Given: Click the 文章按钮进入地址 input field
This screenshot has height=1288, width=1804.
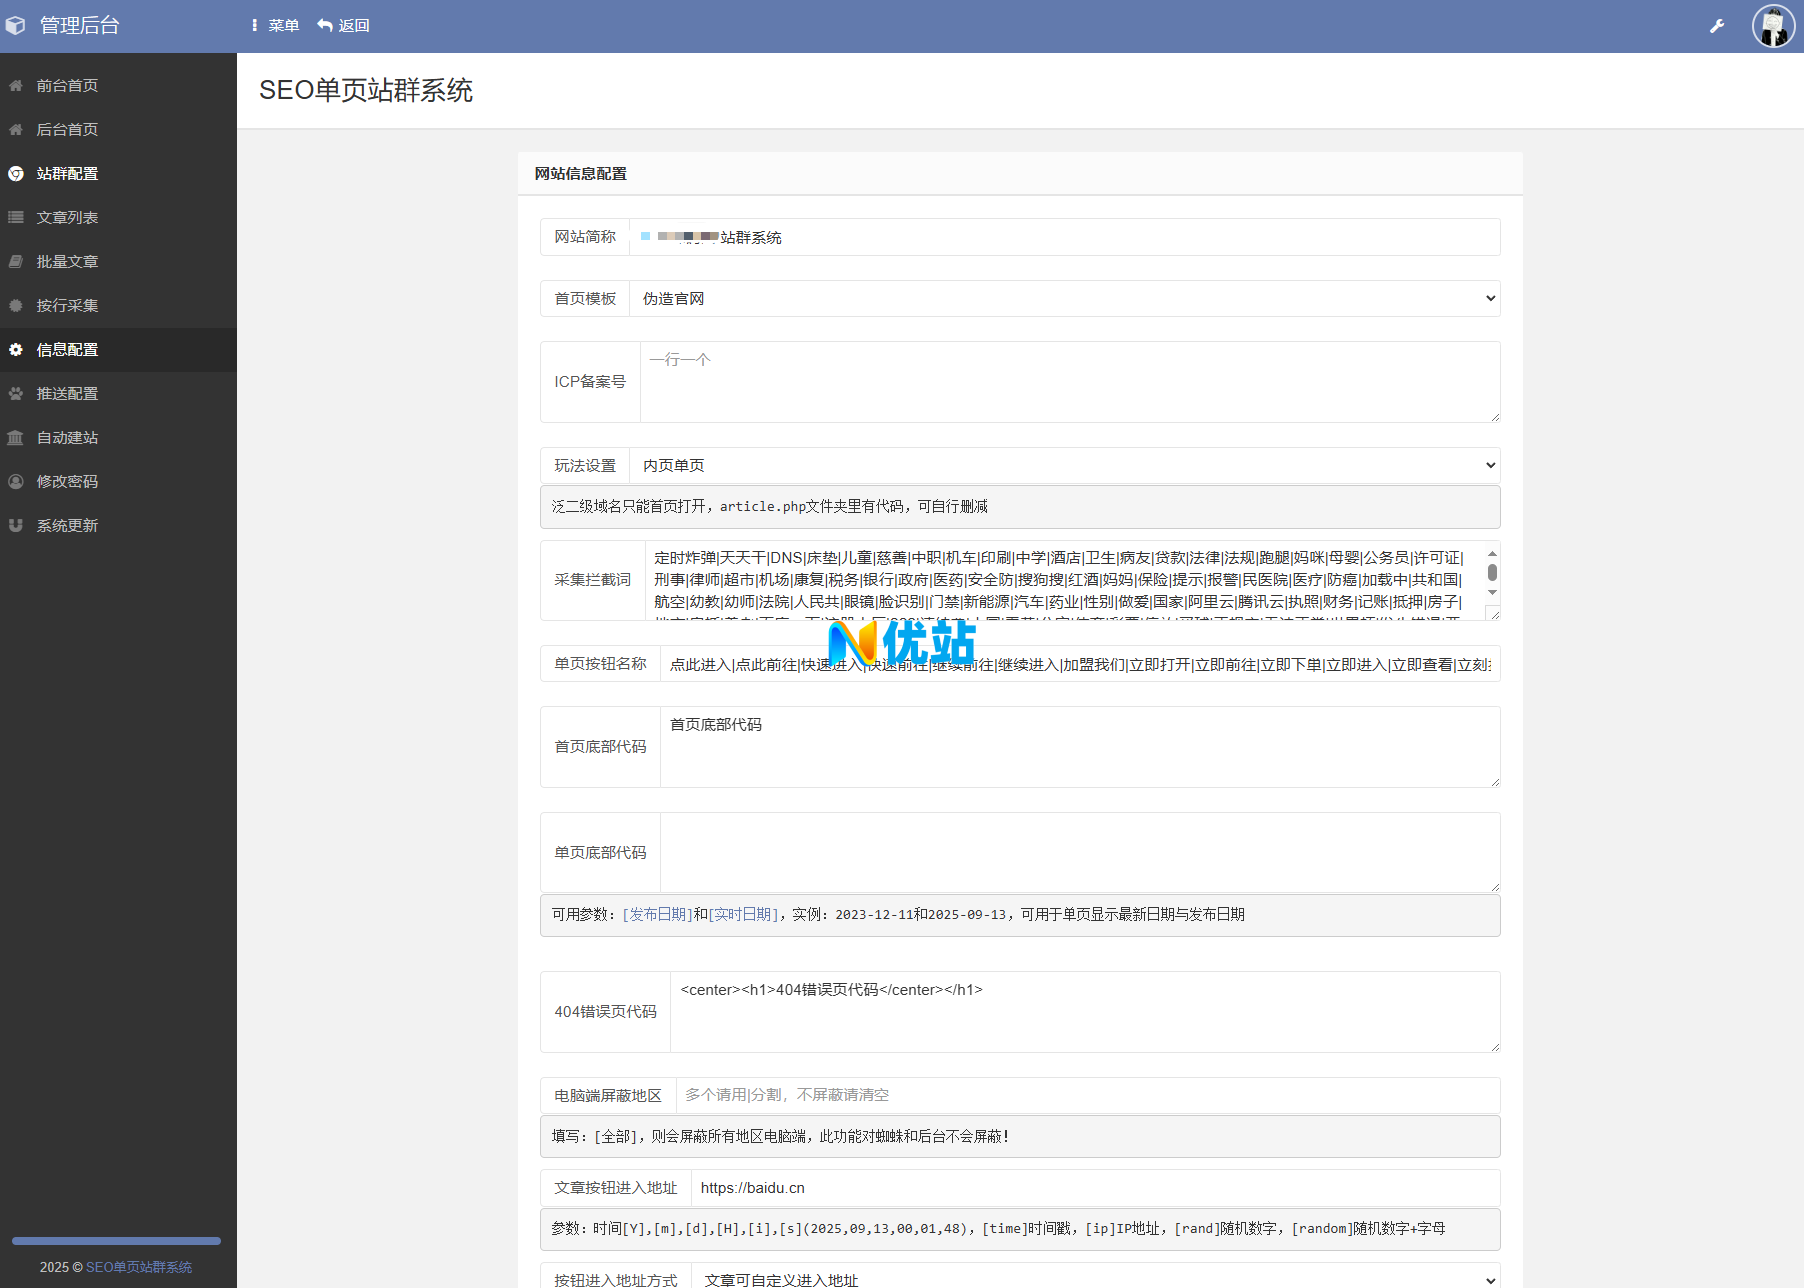Looking at the screenshot, I should 1094,1188.
